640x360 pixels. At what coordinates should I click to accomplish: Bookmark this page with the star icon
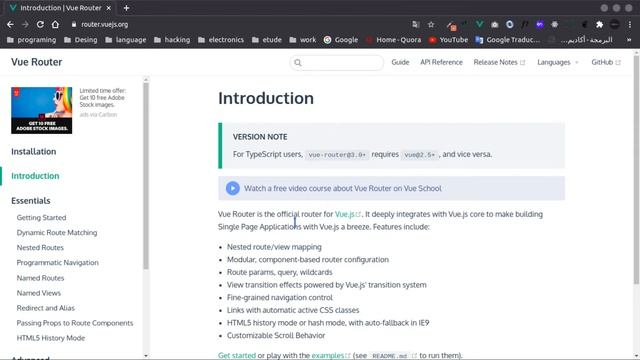[x=431, y=24]
